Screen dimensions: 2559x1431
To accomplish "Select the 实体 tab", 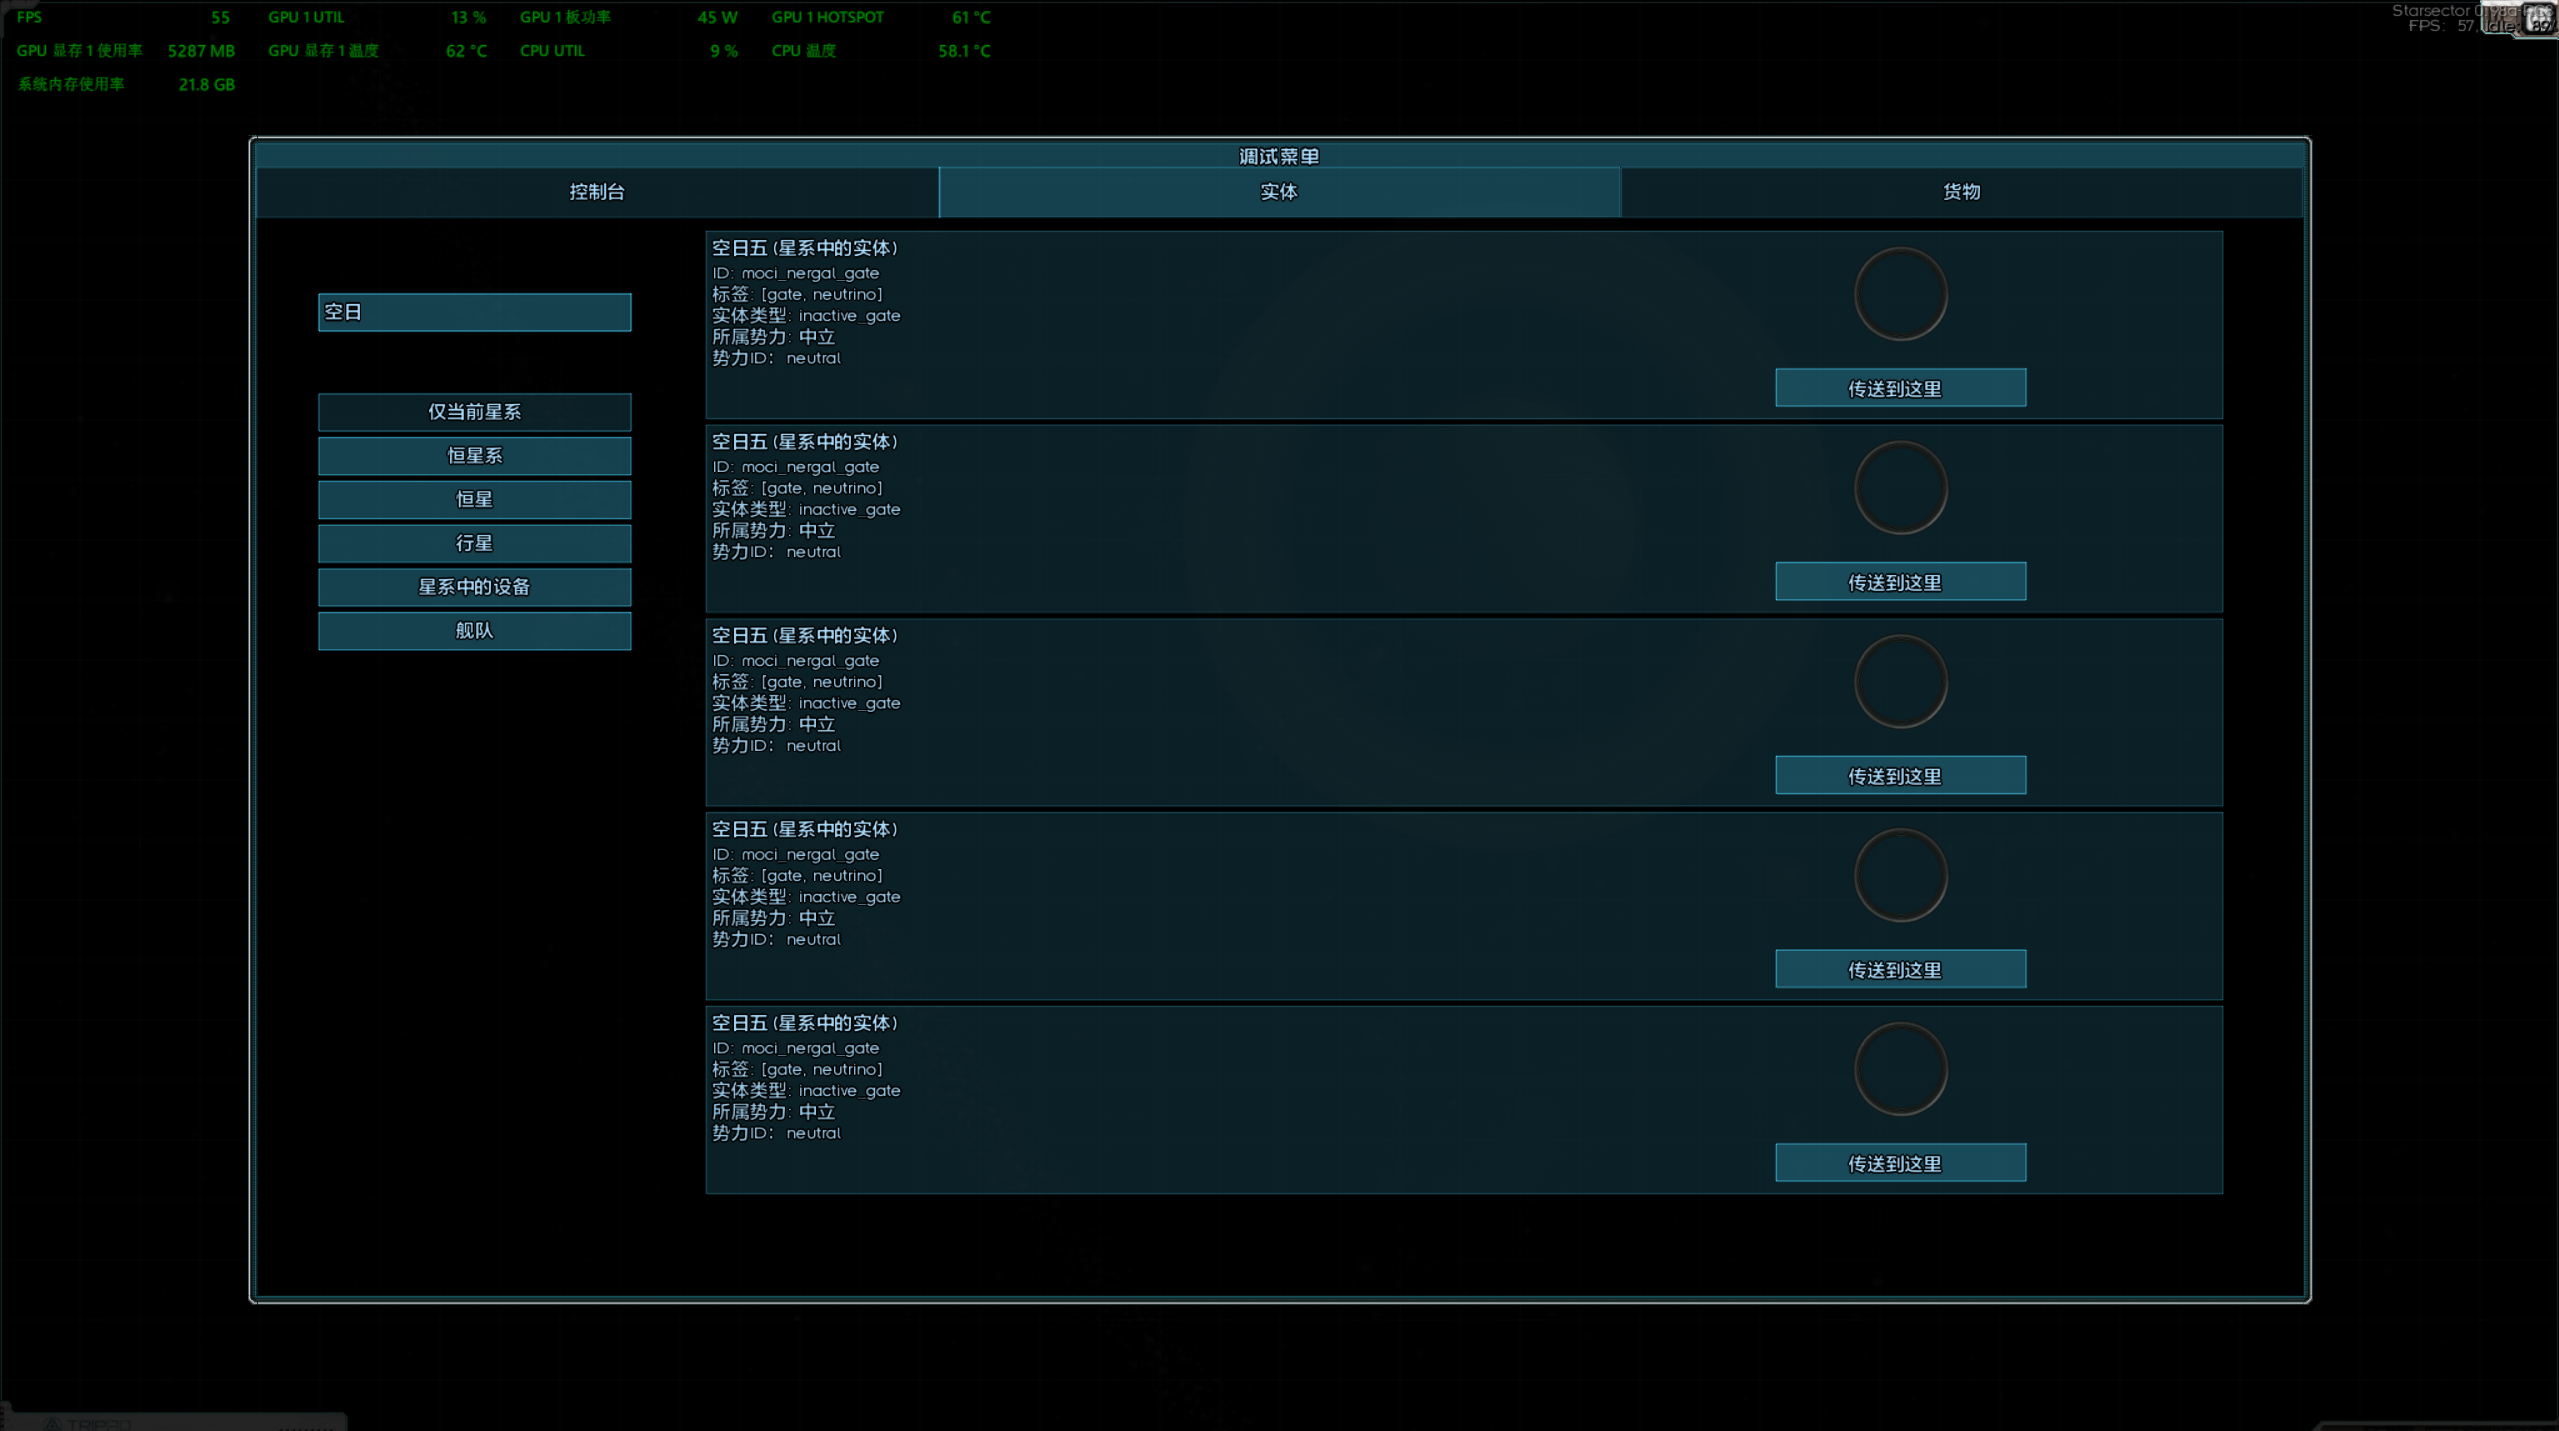I will [x=1279, y=192].
